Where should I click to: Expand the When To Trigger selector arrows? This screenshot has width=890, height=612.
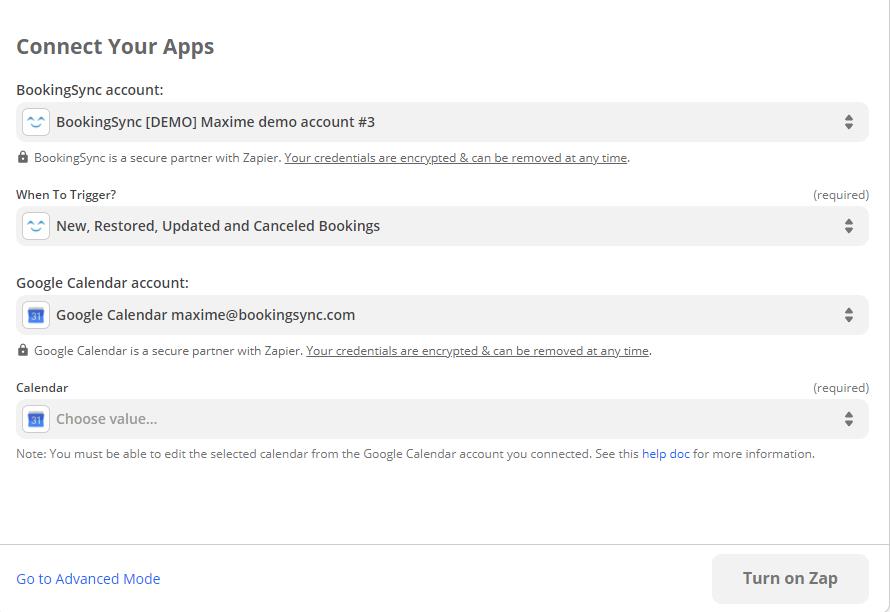[848, 226]
